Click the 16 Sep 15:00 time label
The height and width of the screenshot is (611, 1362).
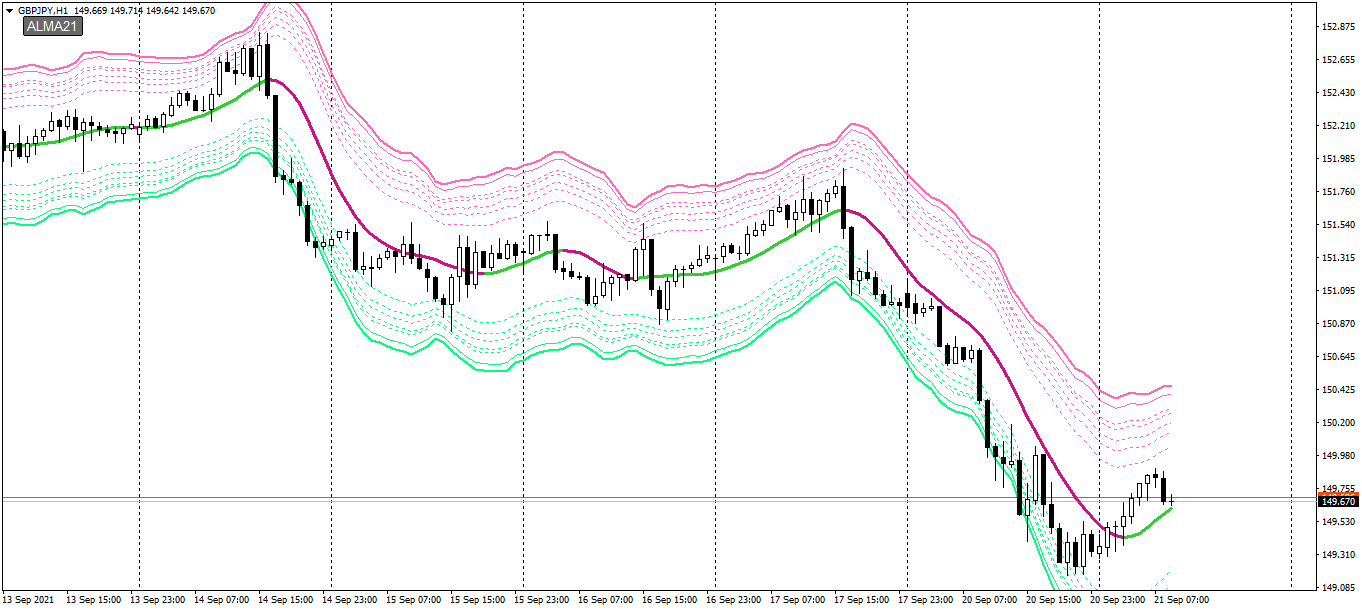[670, 600]
